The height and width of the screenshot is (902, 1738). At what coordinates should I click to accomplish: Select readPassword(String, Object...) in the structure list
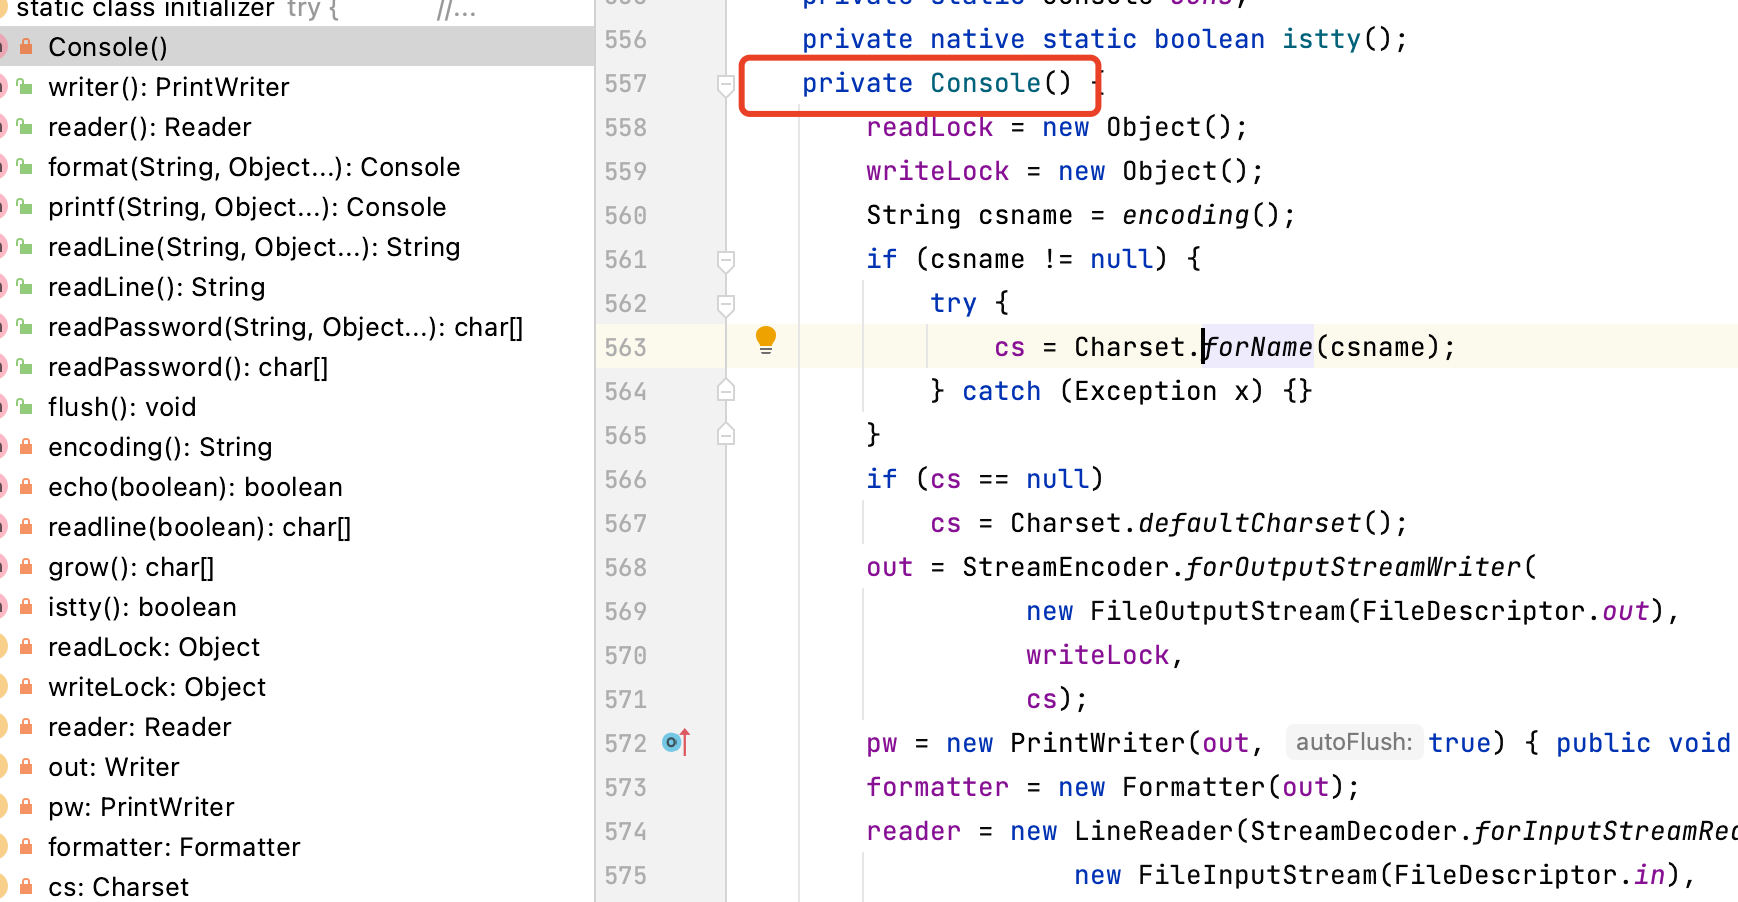285,327
